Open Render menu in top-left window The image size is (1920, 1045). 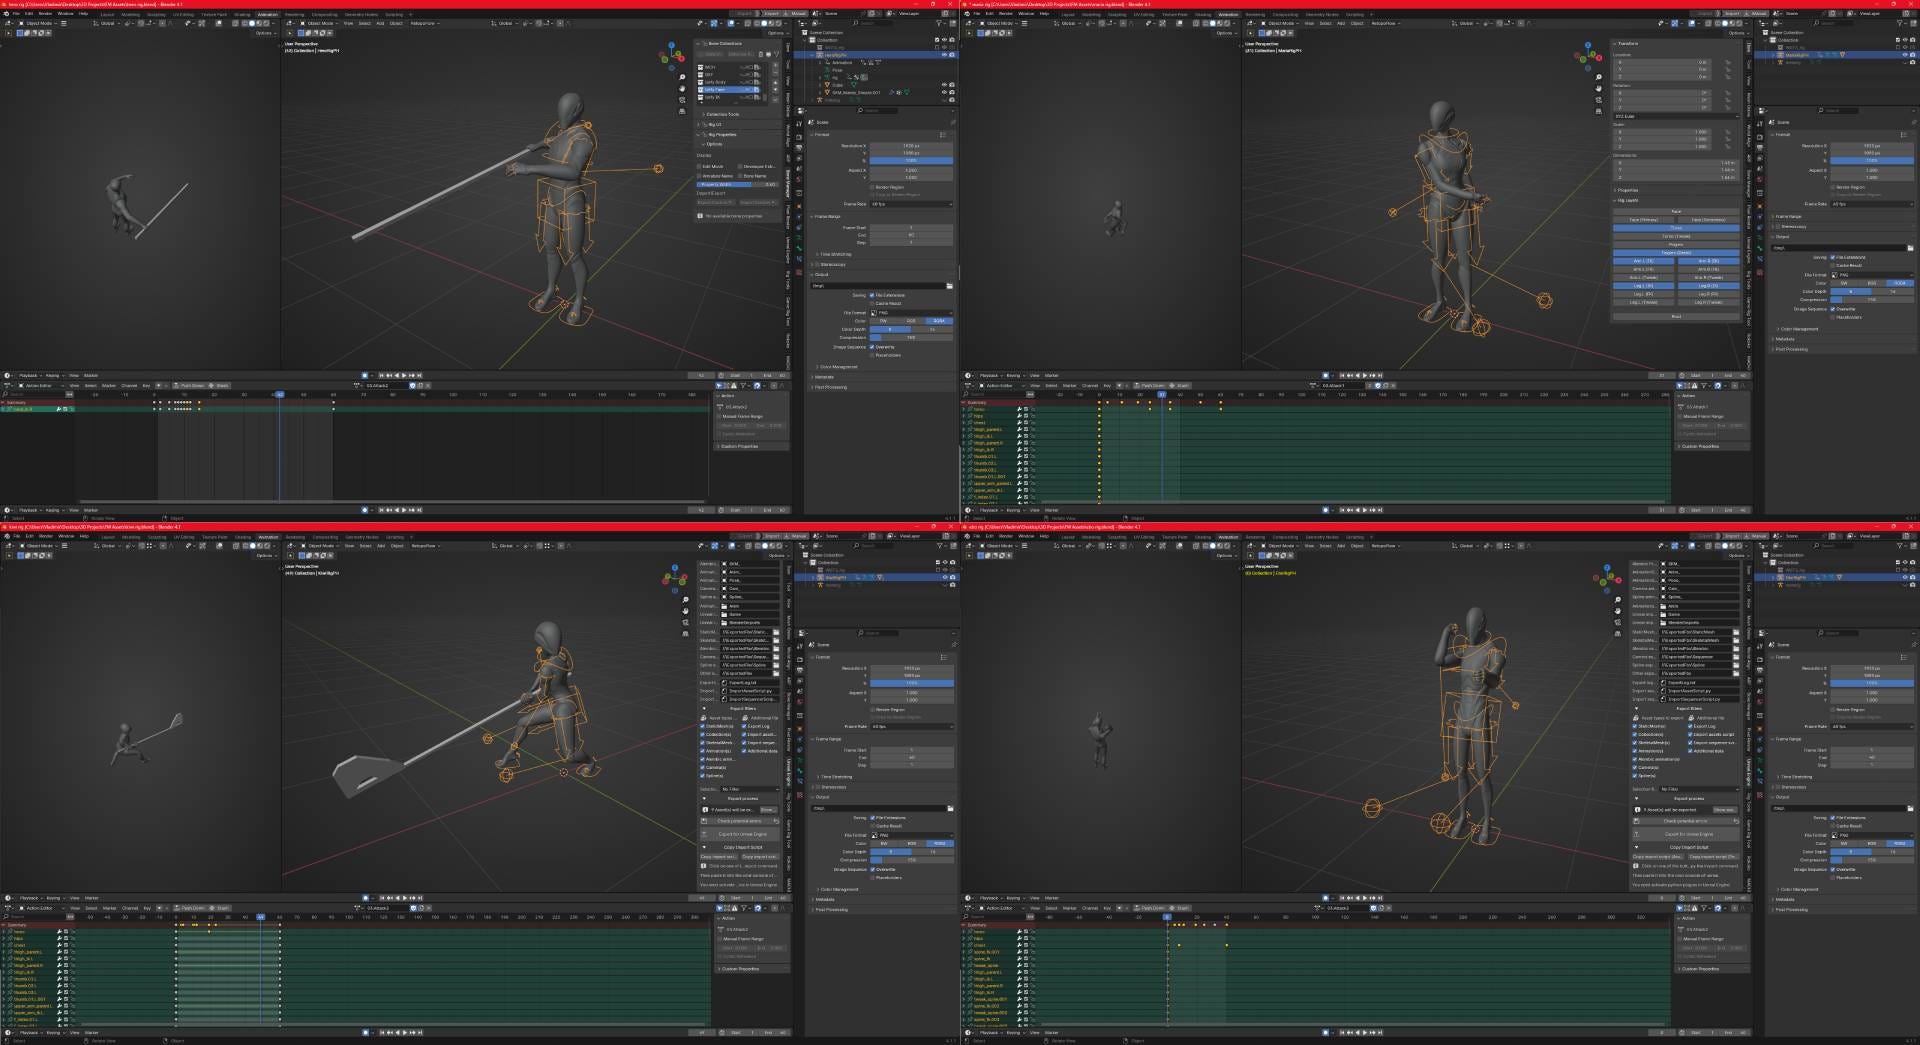coord(45,14)
